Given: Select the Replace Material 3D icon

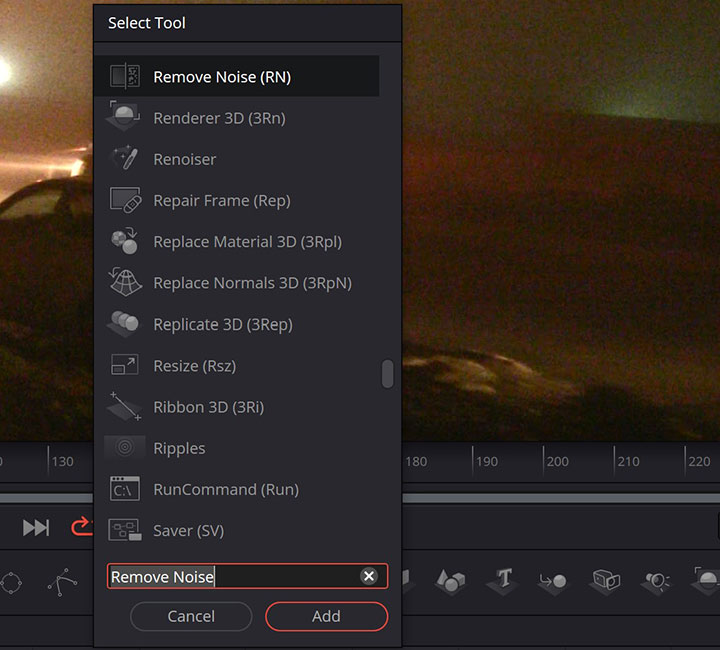Looking at the screenshot, I should pyautogui.click(x=124, y=241).
